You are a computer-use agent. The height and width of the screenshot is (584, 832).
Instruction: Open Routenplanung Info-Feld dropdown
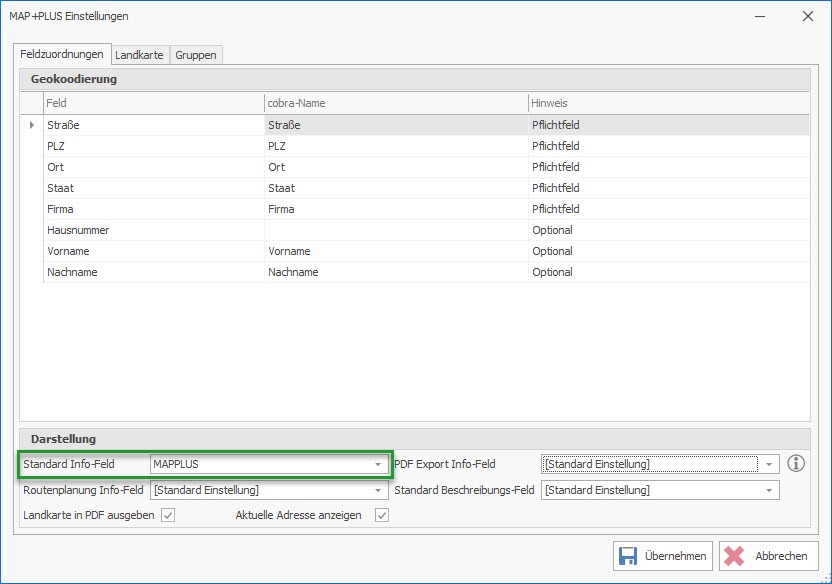tap(378, 490)
